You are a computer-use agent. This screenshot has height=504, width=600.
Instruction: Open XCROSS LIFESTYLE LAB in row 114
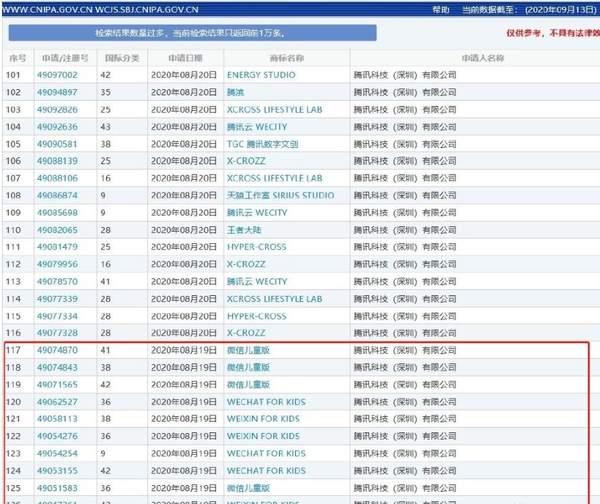pos(274,299)
